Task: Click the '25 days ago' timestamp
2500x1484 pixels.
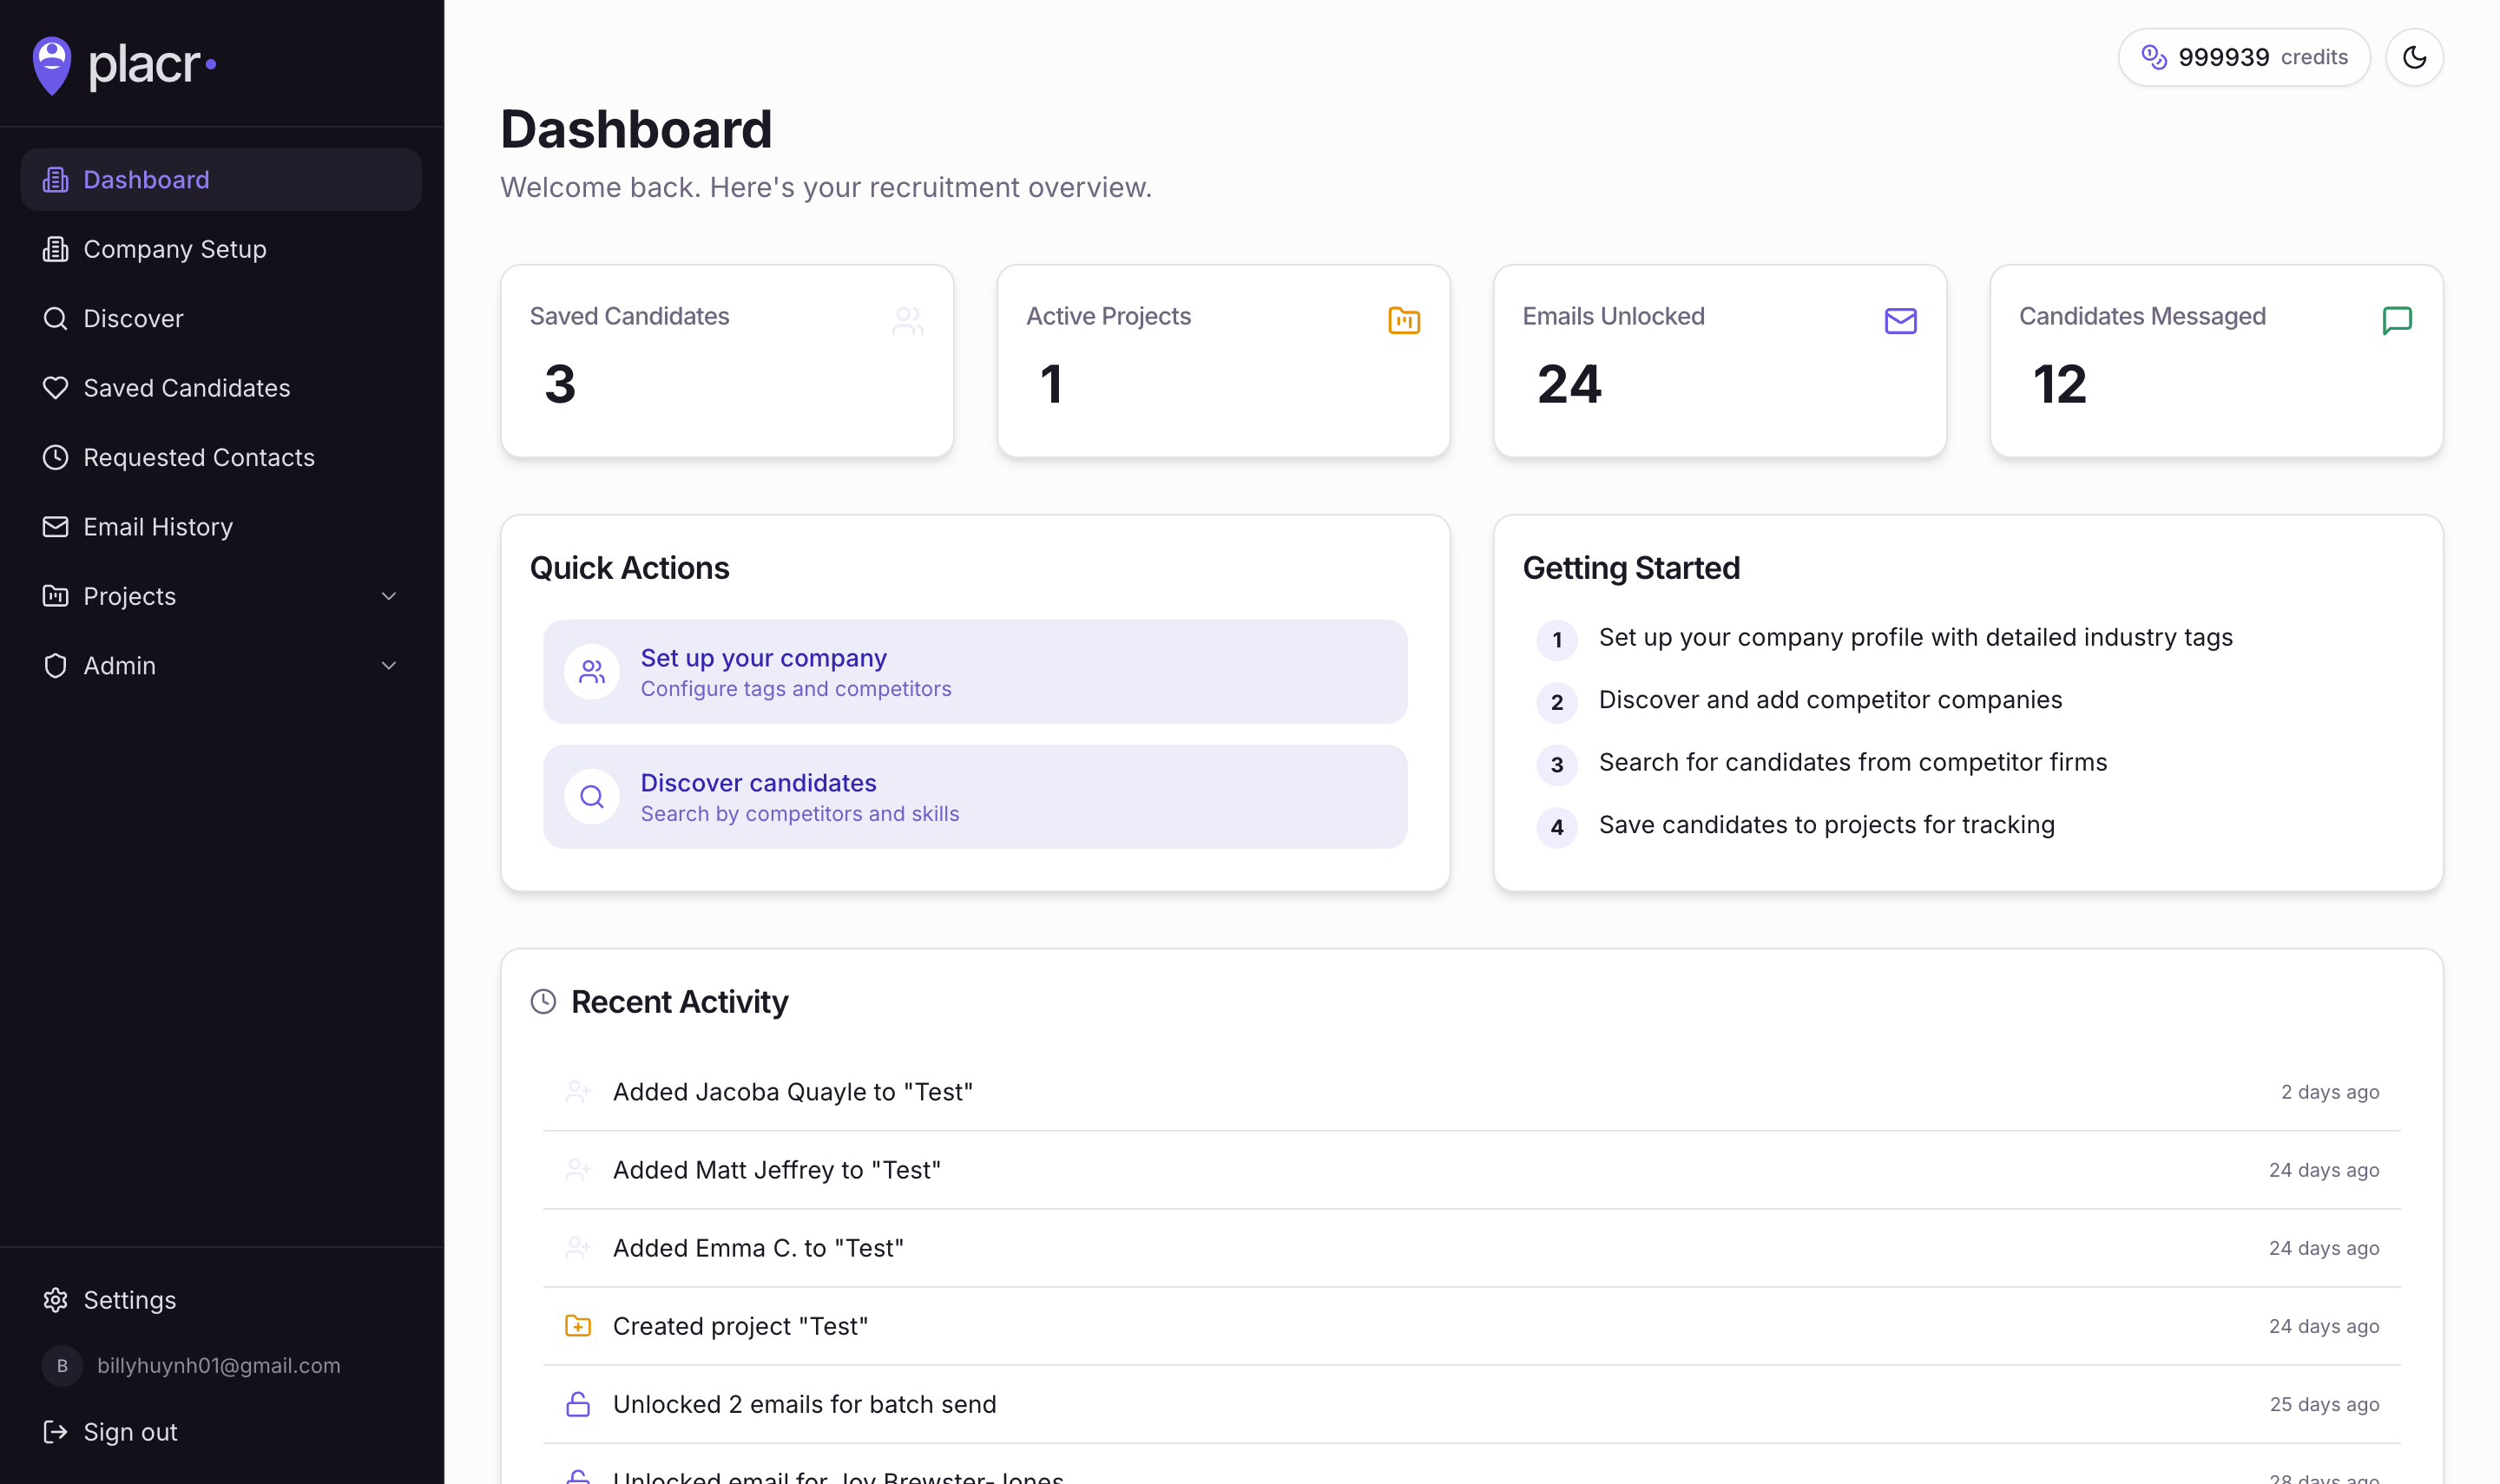Action: (x=2324, y=1404)
